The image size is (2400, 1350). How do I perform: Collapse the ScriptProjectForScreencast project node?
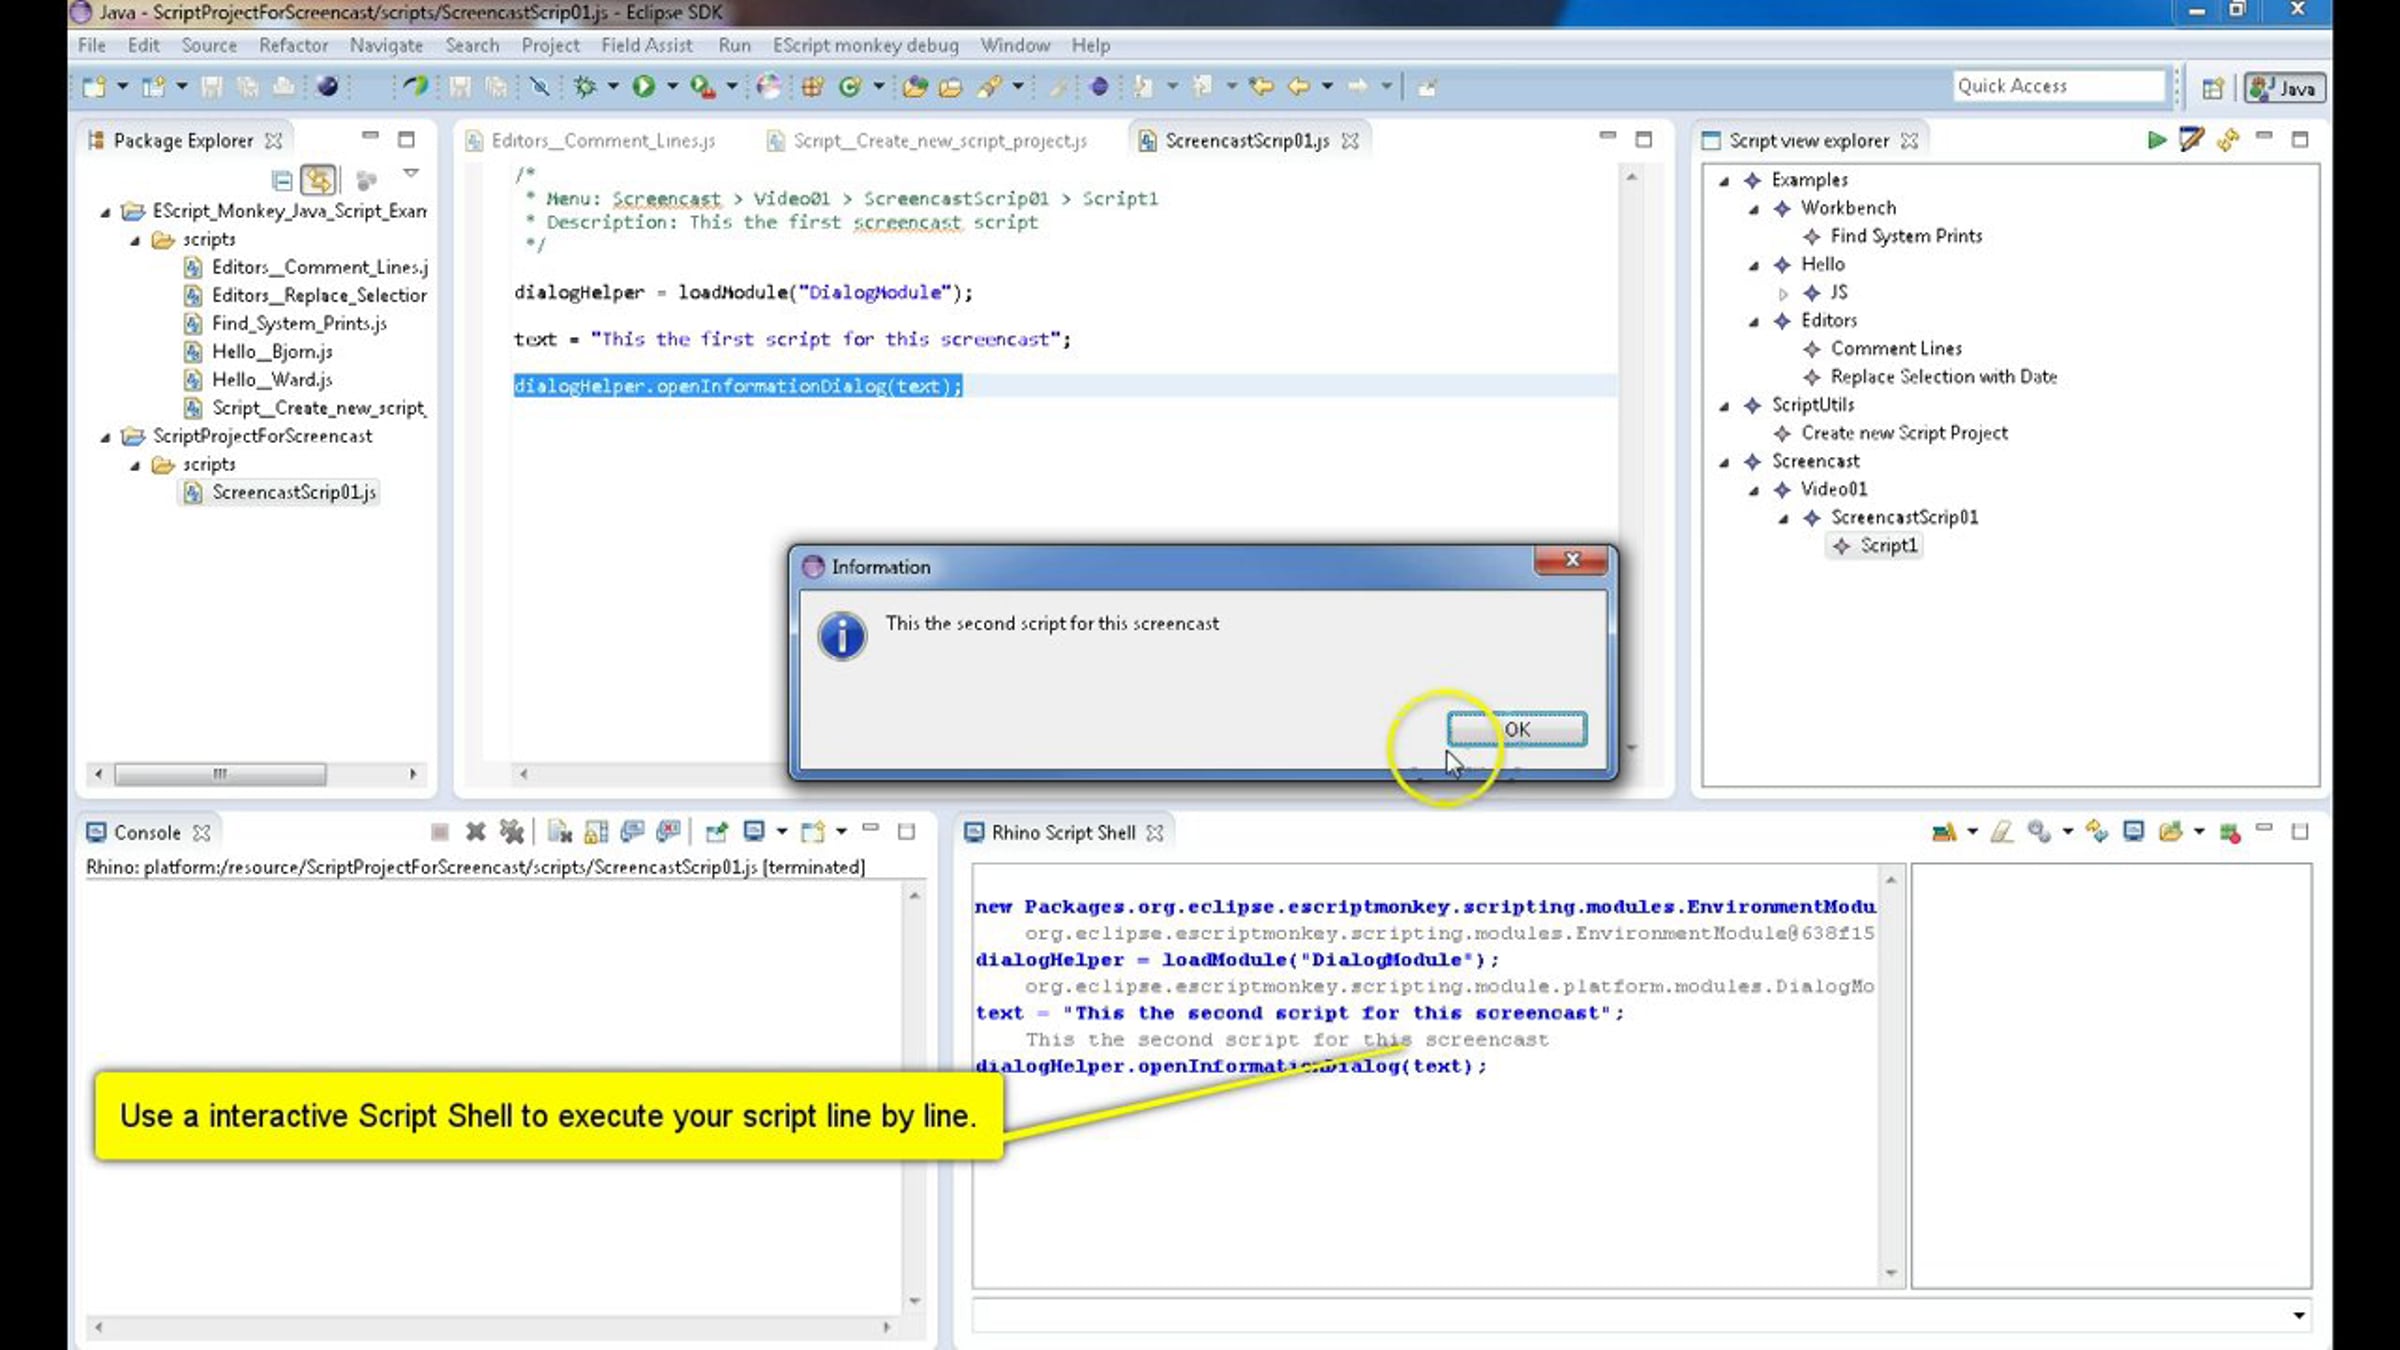click(105, 437)
